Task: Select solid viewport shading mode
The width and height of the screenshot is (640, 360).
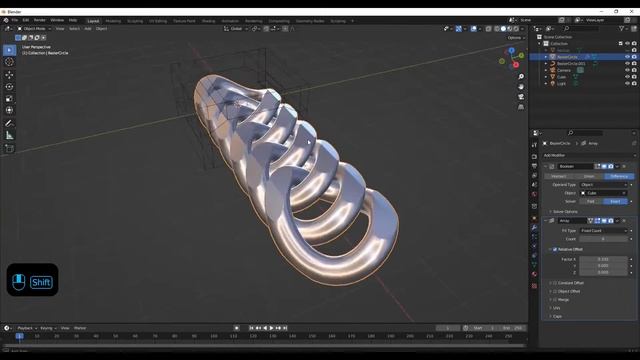Action: coord(503,29)
